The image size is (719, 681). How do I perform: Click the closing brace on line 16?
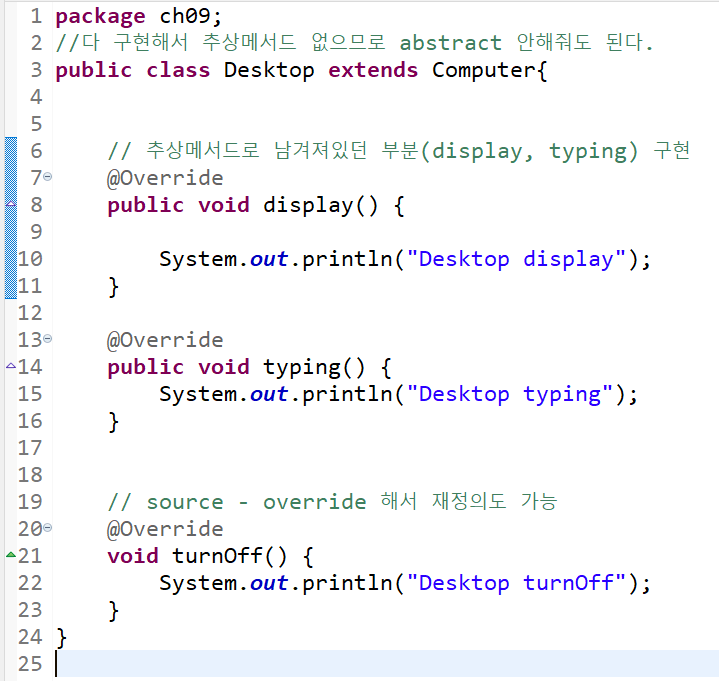coord(113,422)
